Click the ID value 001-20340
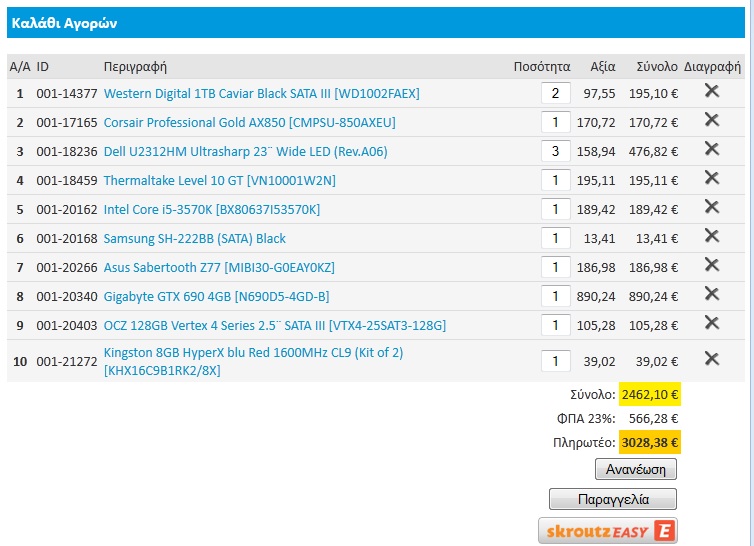Viewport: 754px width, 546px height. [x=67, y=296]
